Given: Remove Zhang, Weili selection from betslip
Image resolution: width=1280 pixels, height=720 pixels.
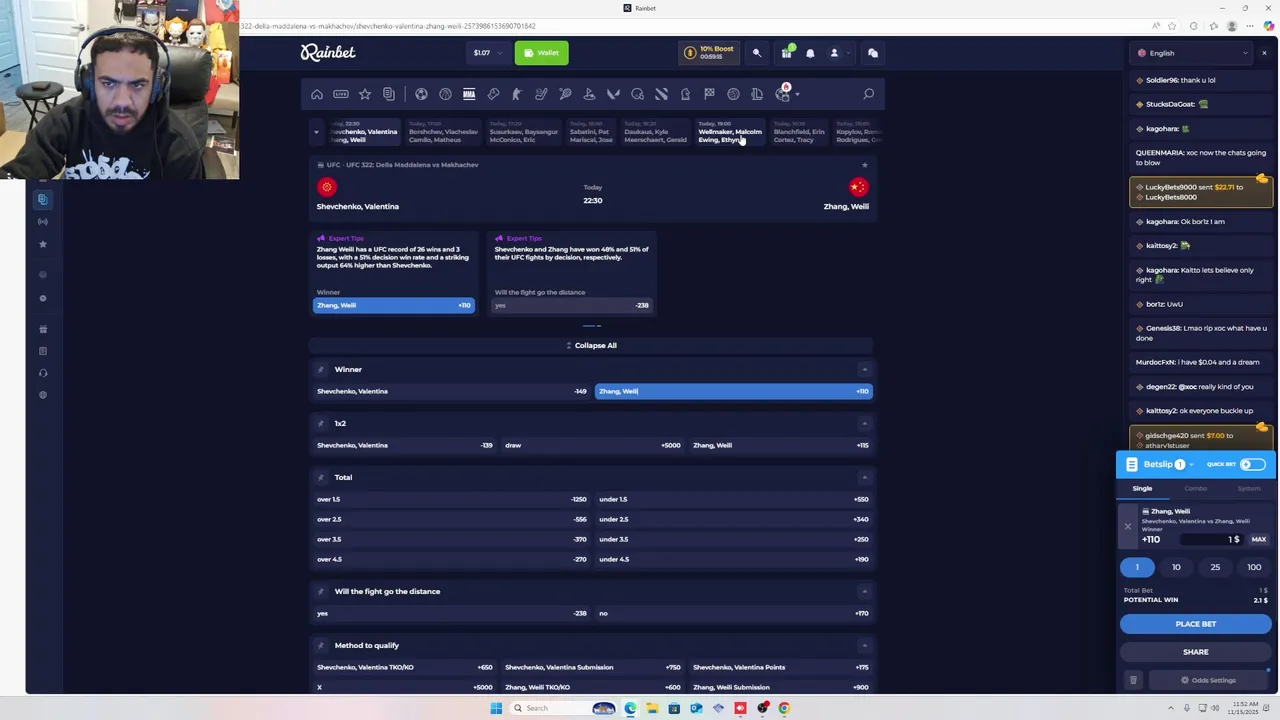Looking at the screenshot, I should tap(1127, 526).
